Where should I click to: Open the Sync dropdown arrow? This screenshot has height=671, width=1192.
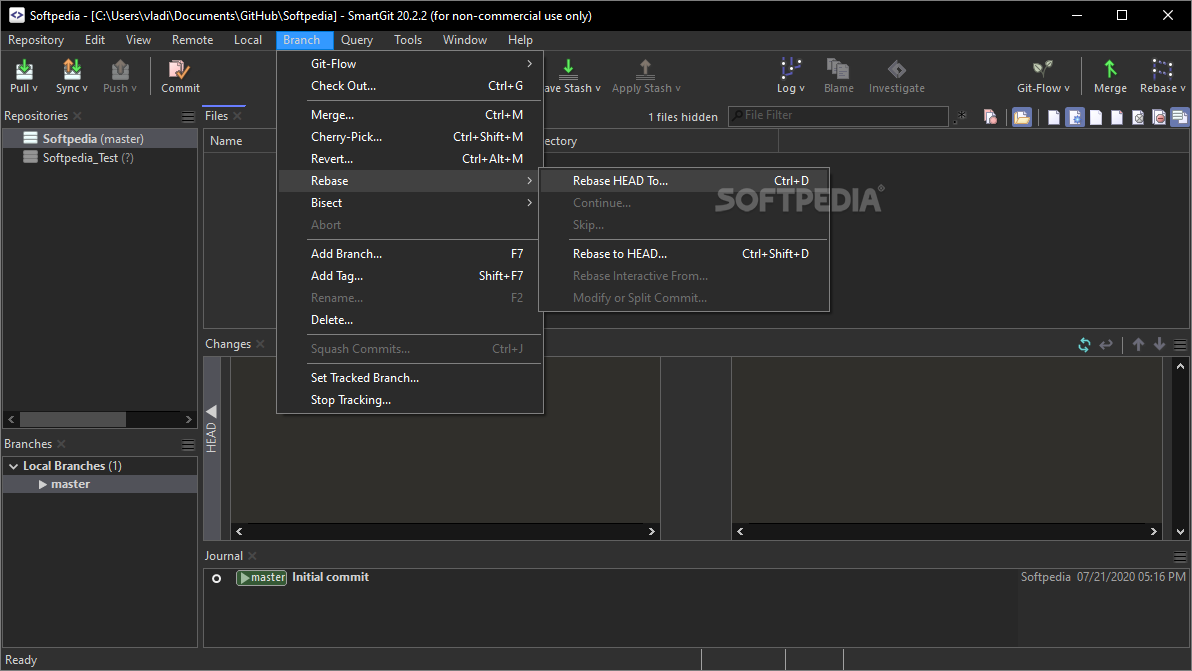click(84, 89)
